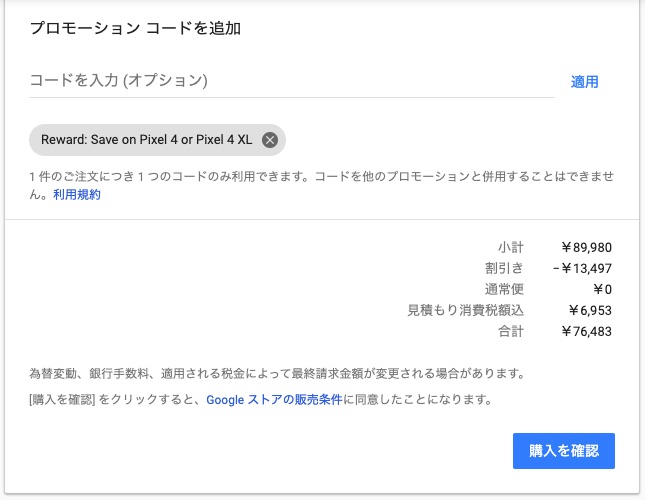This screenshot has height=500, width=645.
Task: Click the コードを入力 promo code field
Action: [292, 80]
